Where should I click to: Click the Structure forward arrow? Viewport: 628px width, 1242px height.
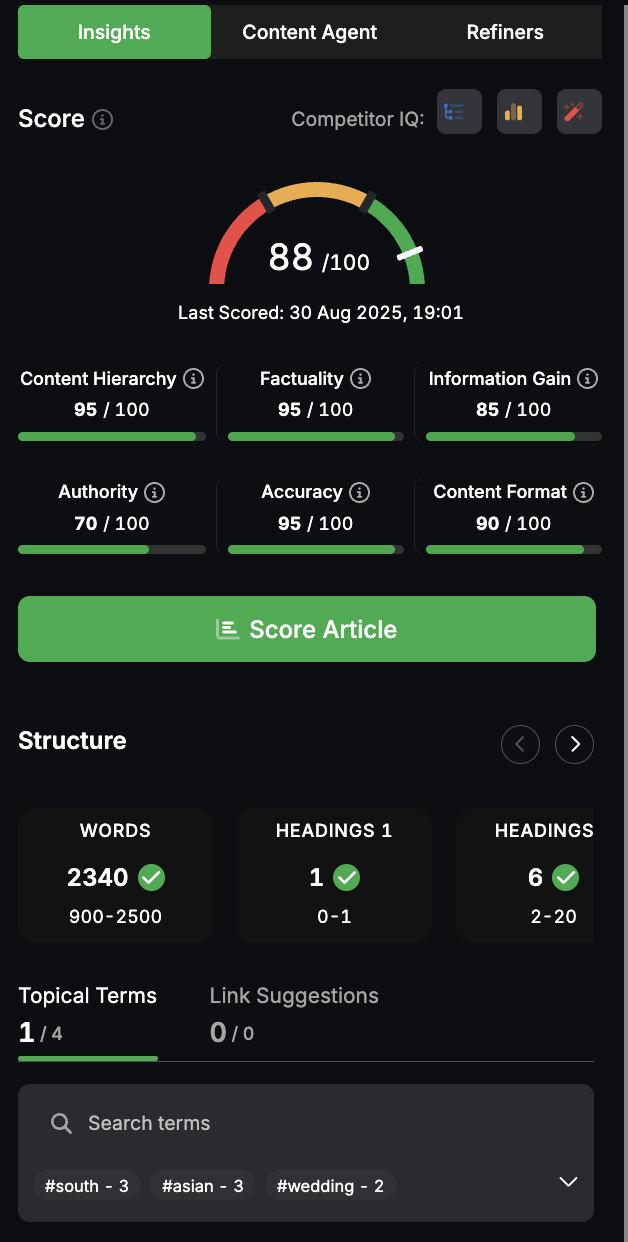[x=574, y=744]
